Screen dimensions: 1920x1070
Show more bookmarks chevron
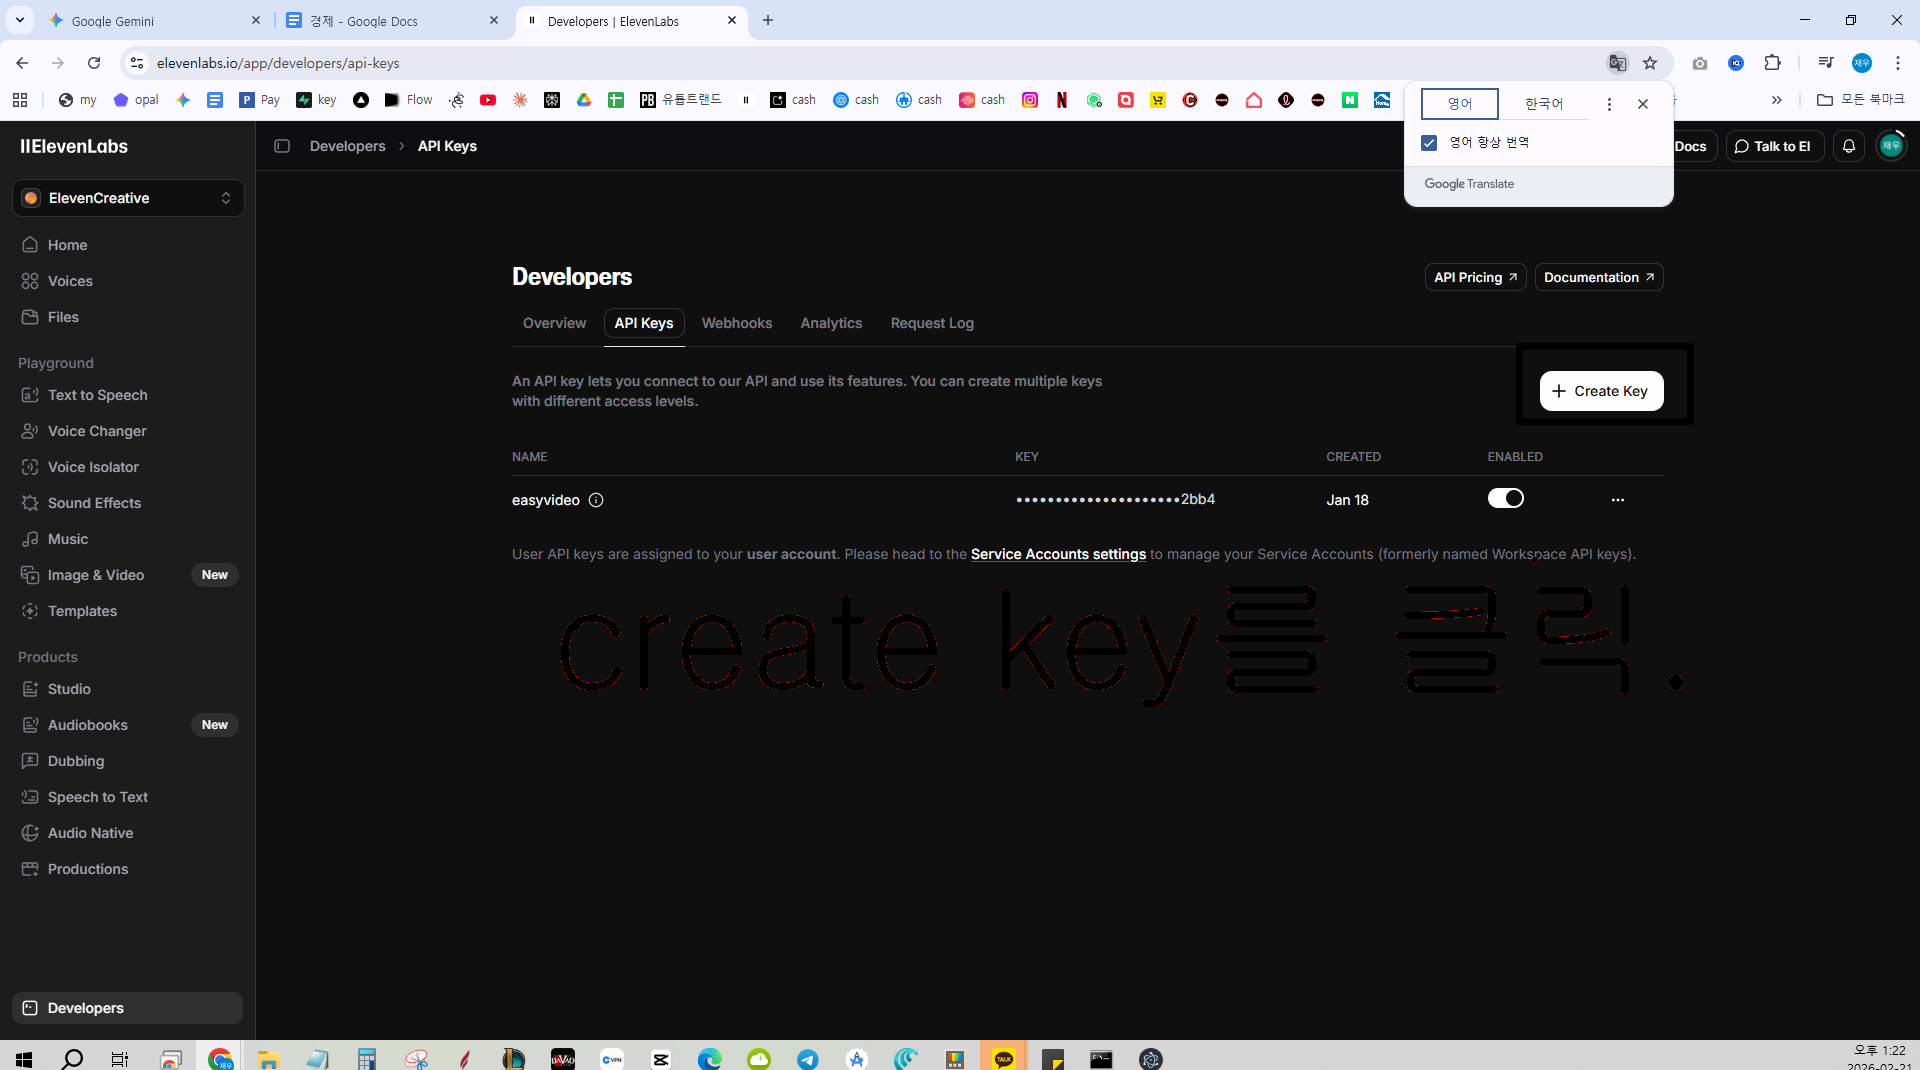(1776, 100)
